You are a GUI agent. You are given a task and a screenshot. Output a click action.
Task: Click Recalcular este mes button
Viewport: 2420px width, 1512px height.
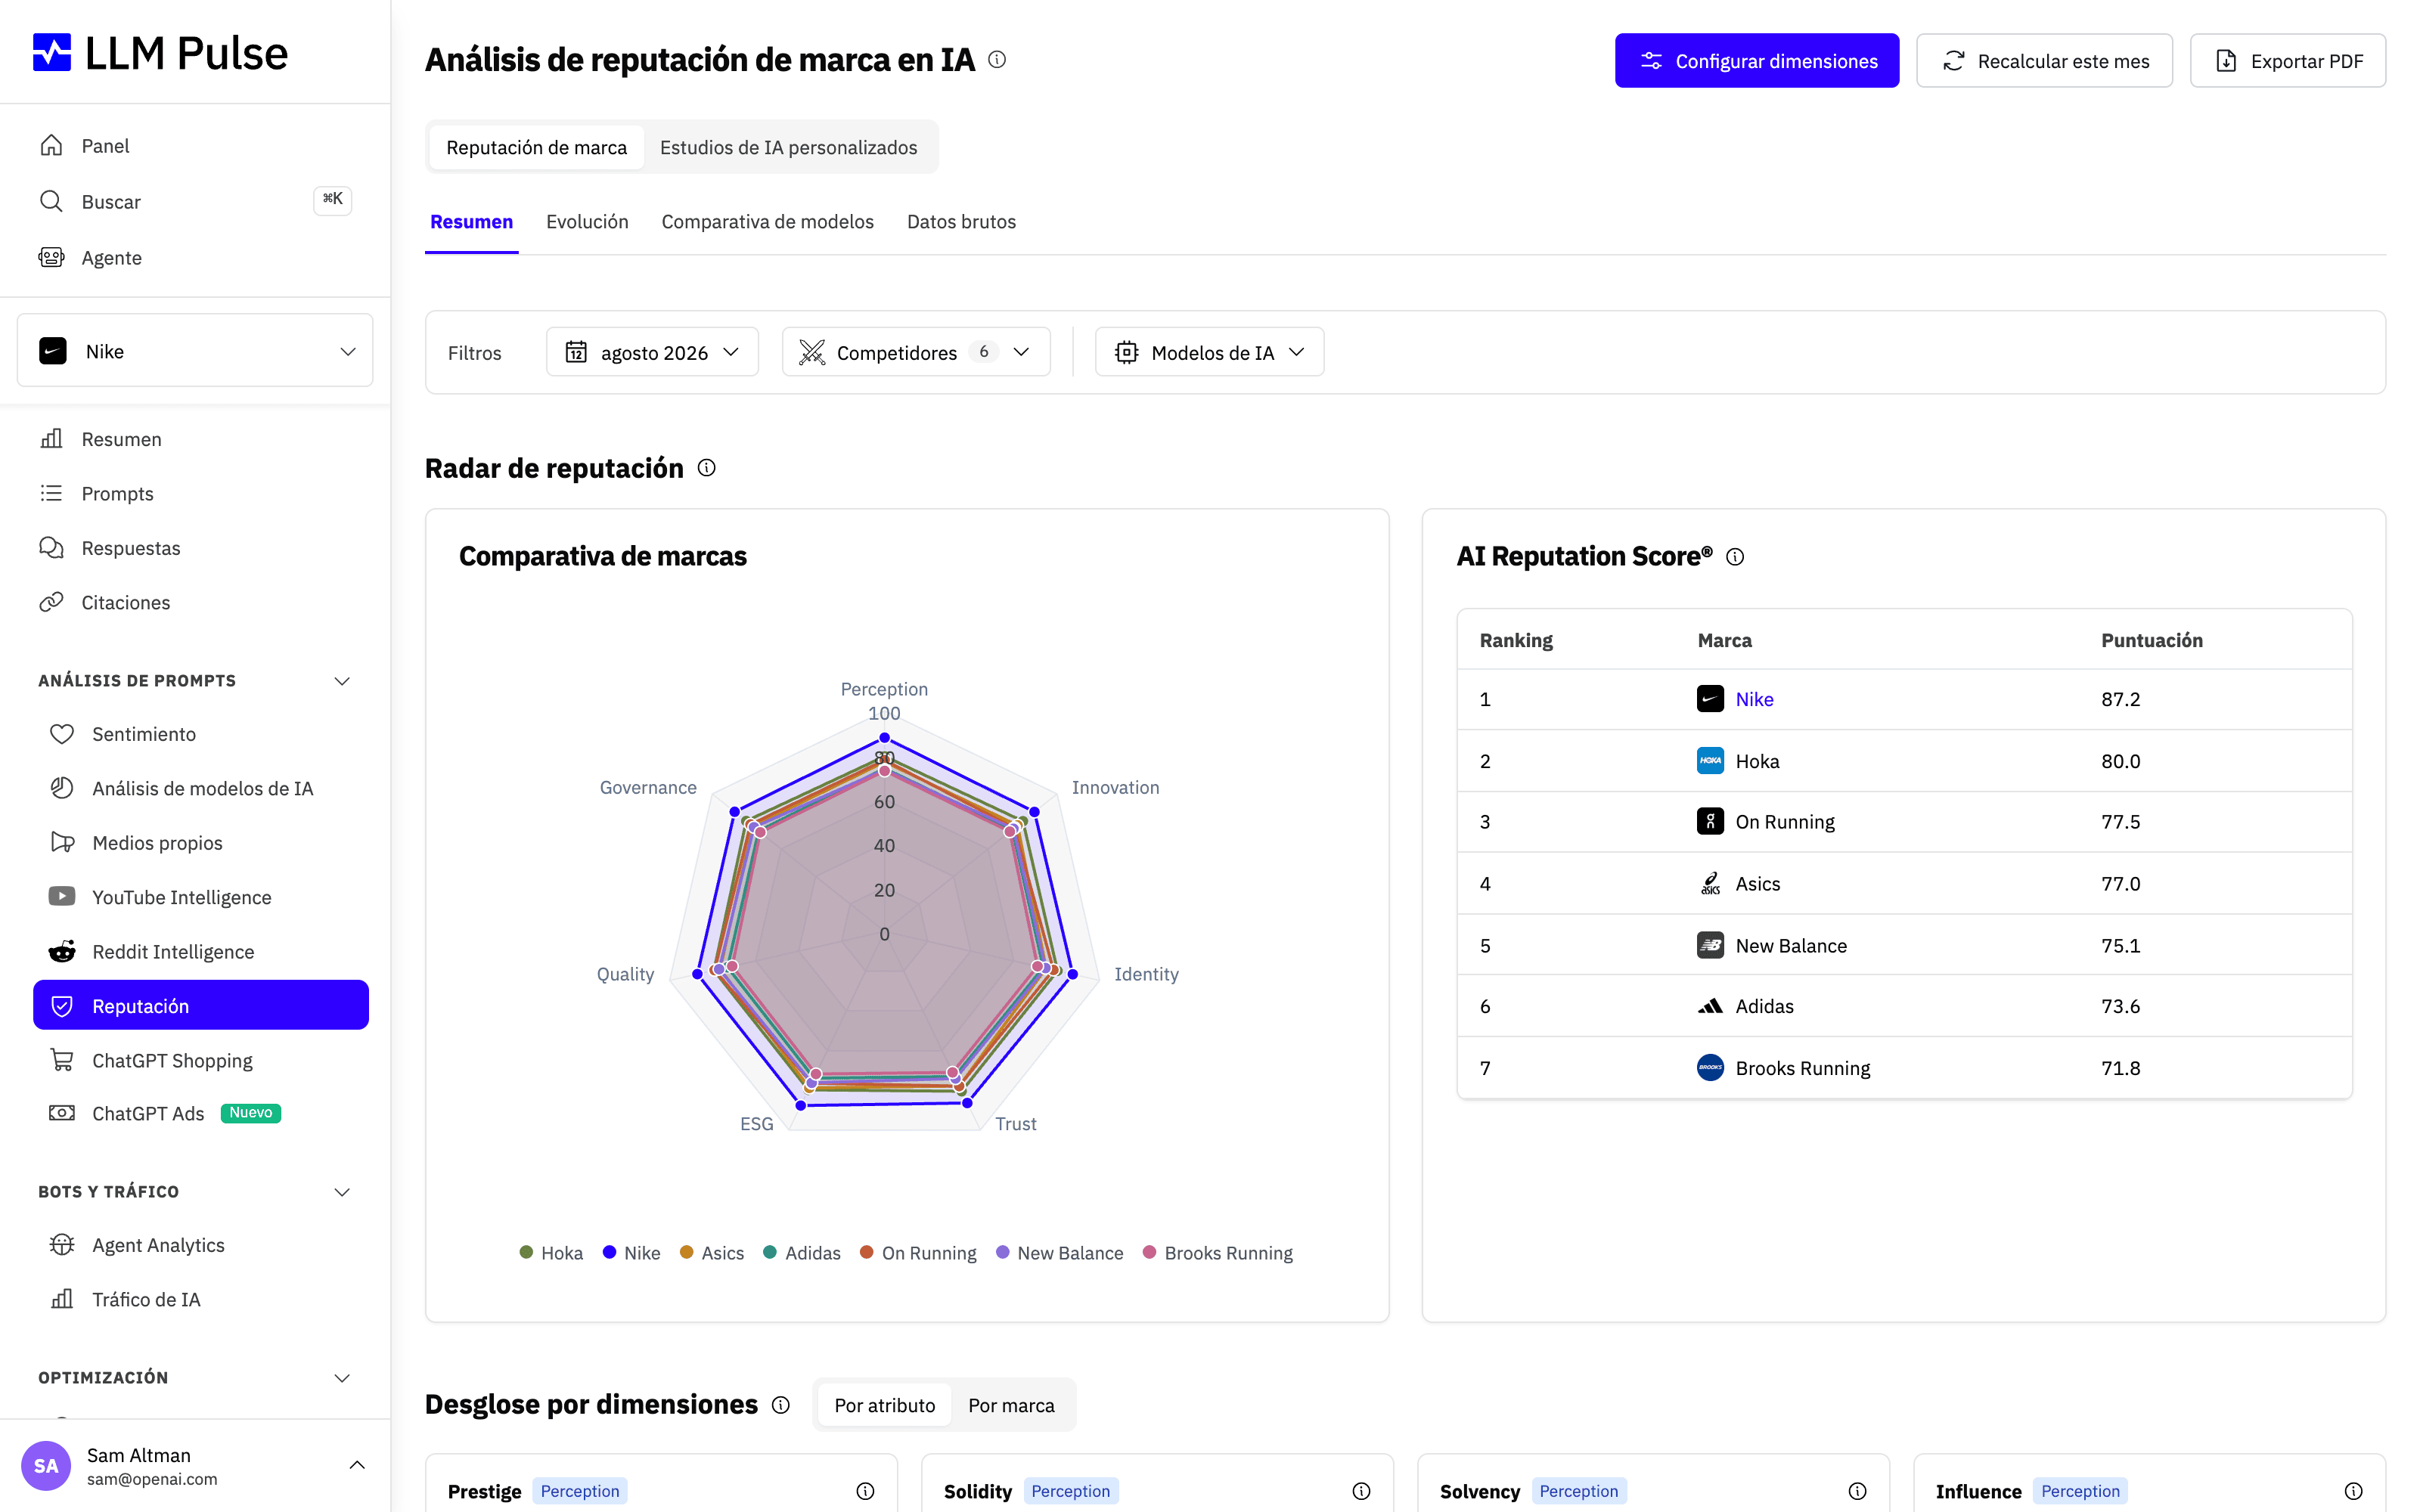(x=2044, y=61)
